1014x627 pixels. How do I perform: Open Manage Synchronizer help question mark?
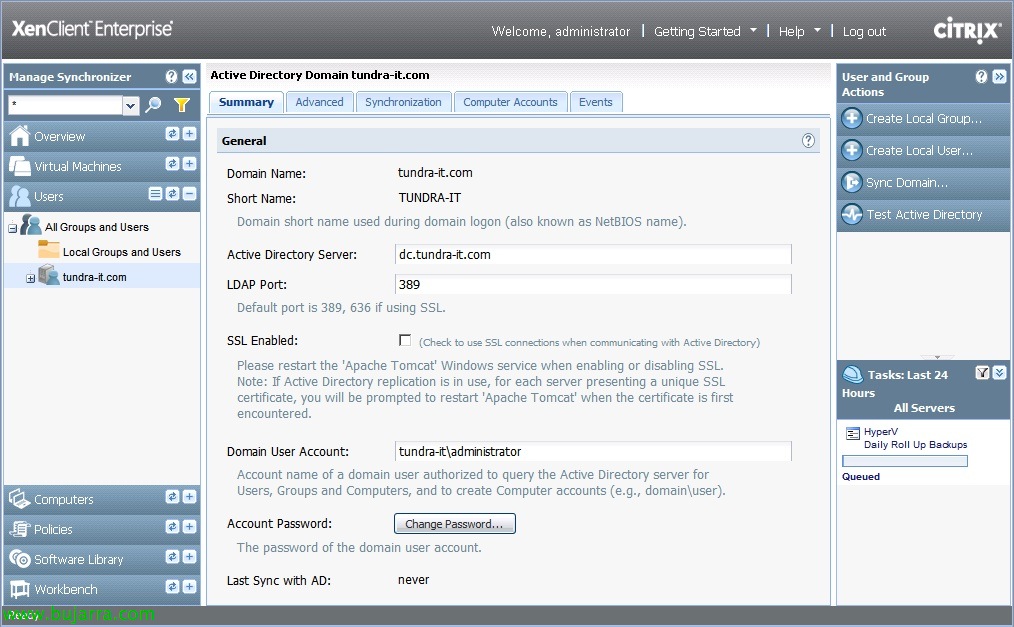click(x=171, y=77)
